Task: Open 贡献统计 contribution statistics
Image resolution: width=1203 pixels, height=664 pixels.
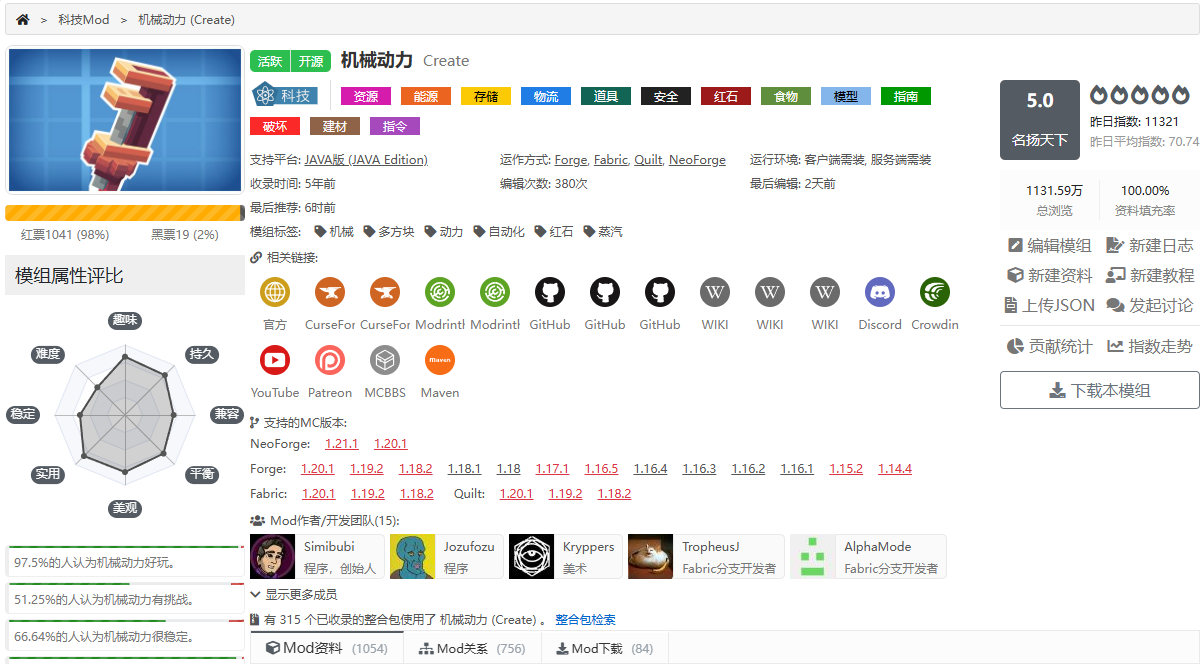Action: 1049,346
